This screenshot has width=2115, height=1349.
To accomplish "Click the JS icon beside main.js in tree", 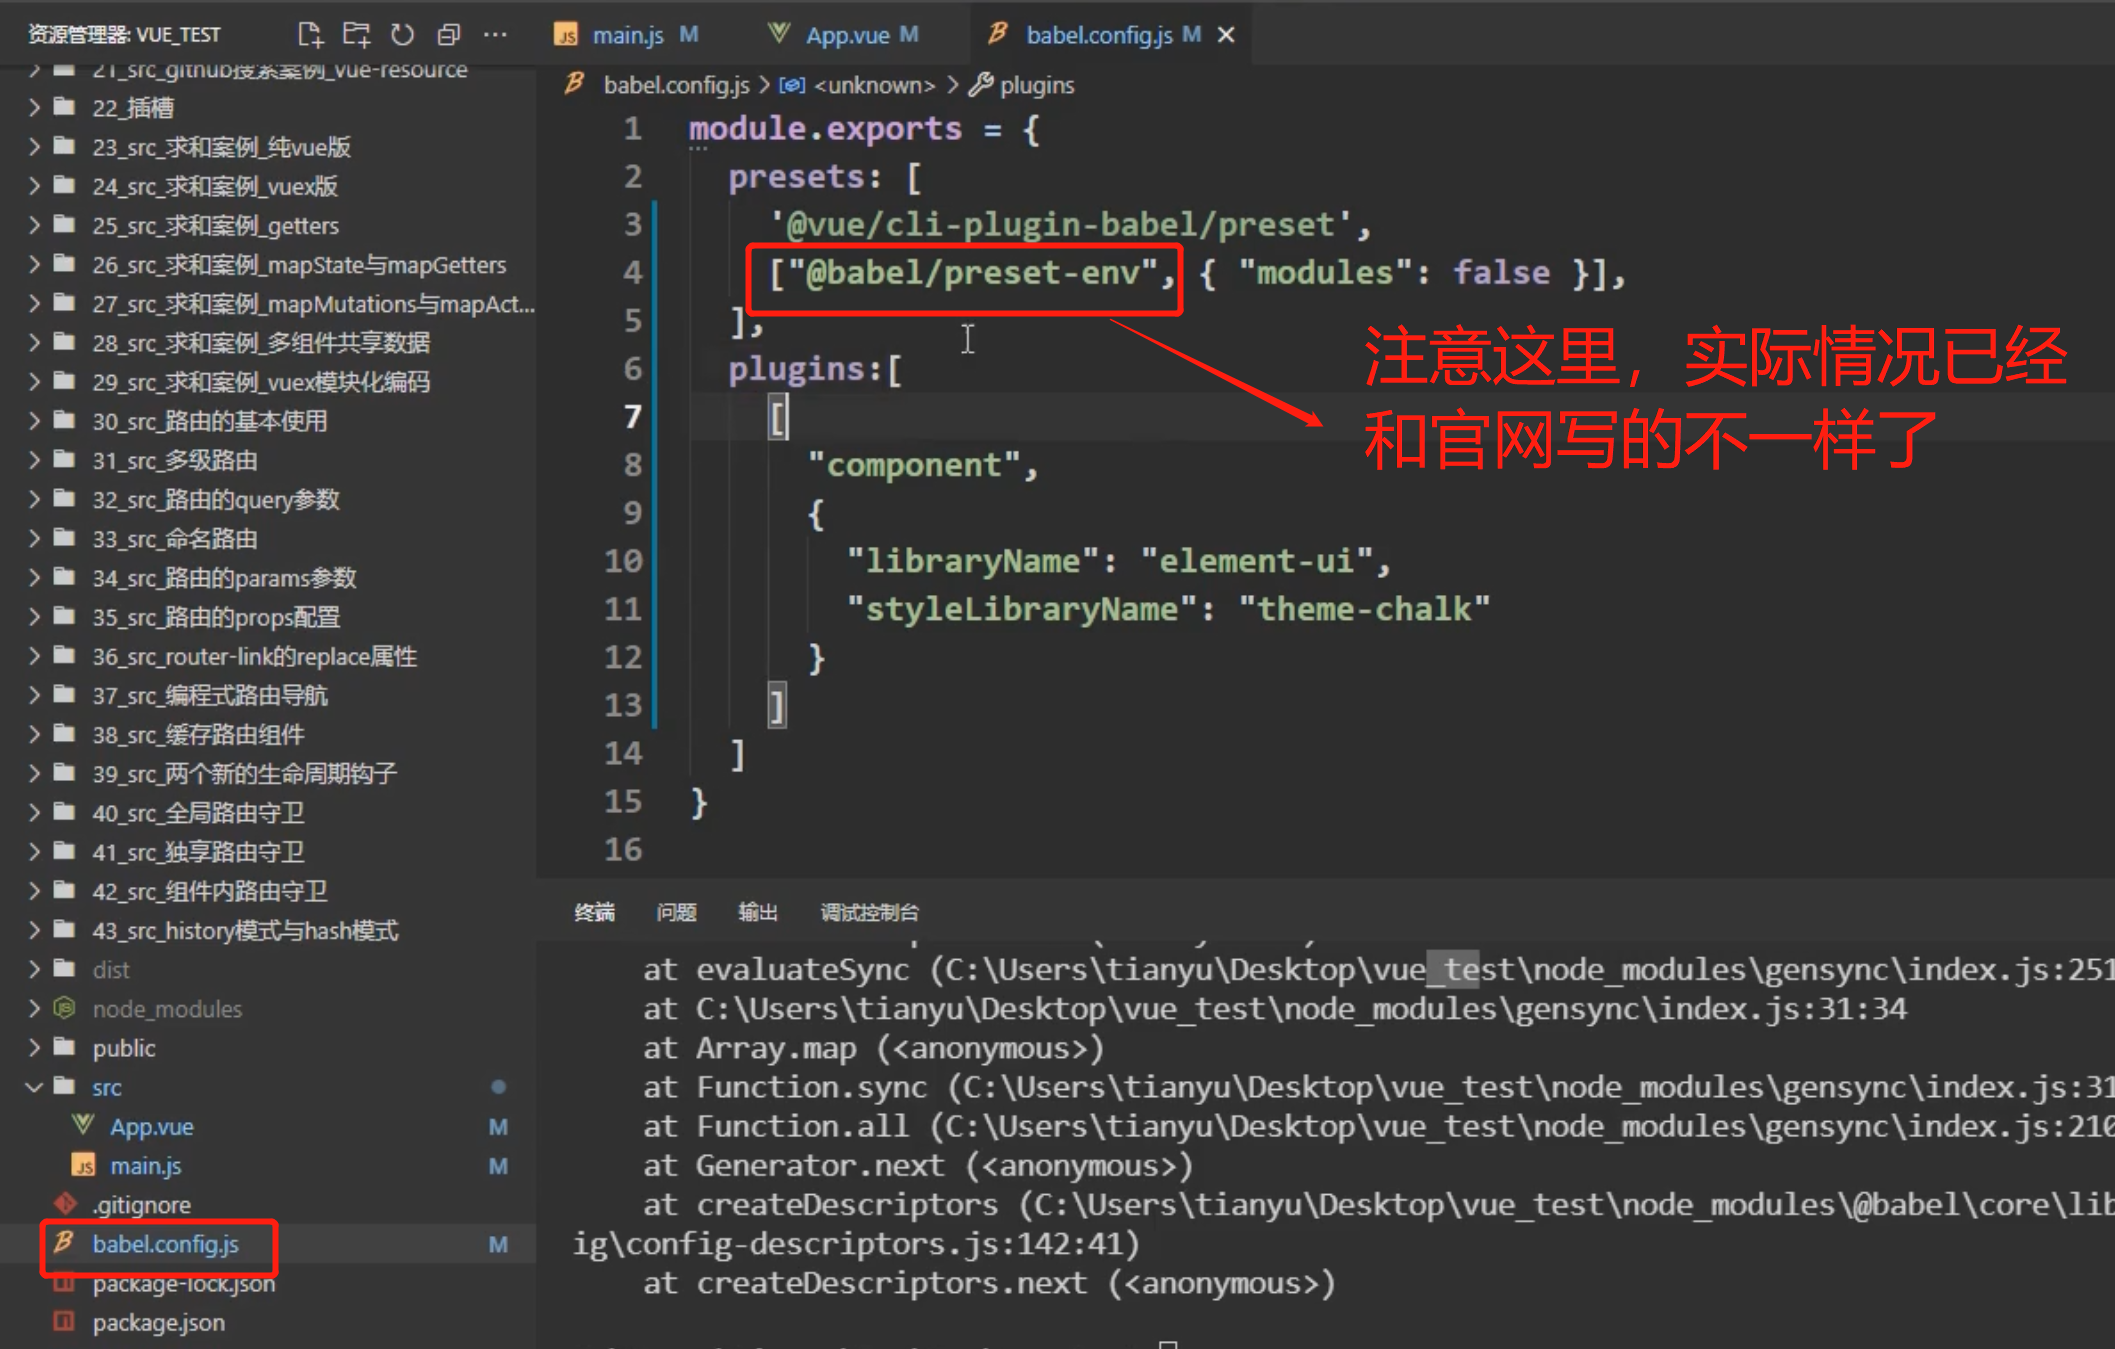I will click(83, 1166).
